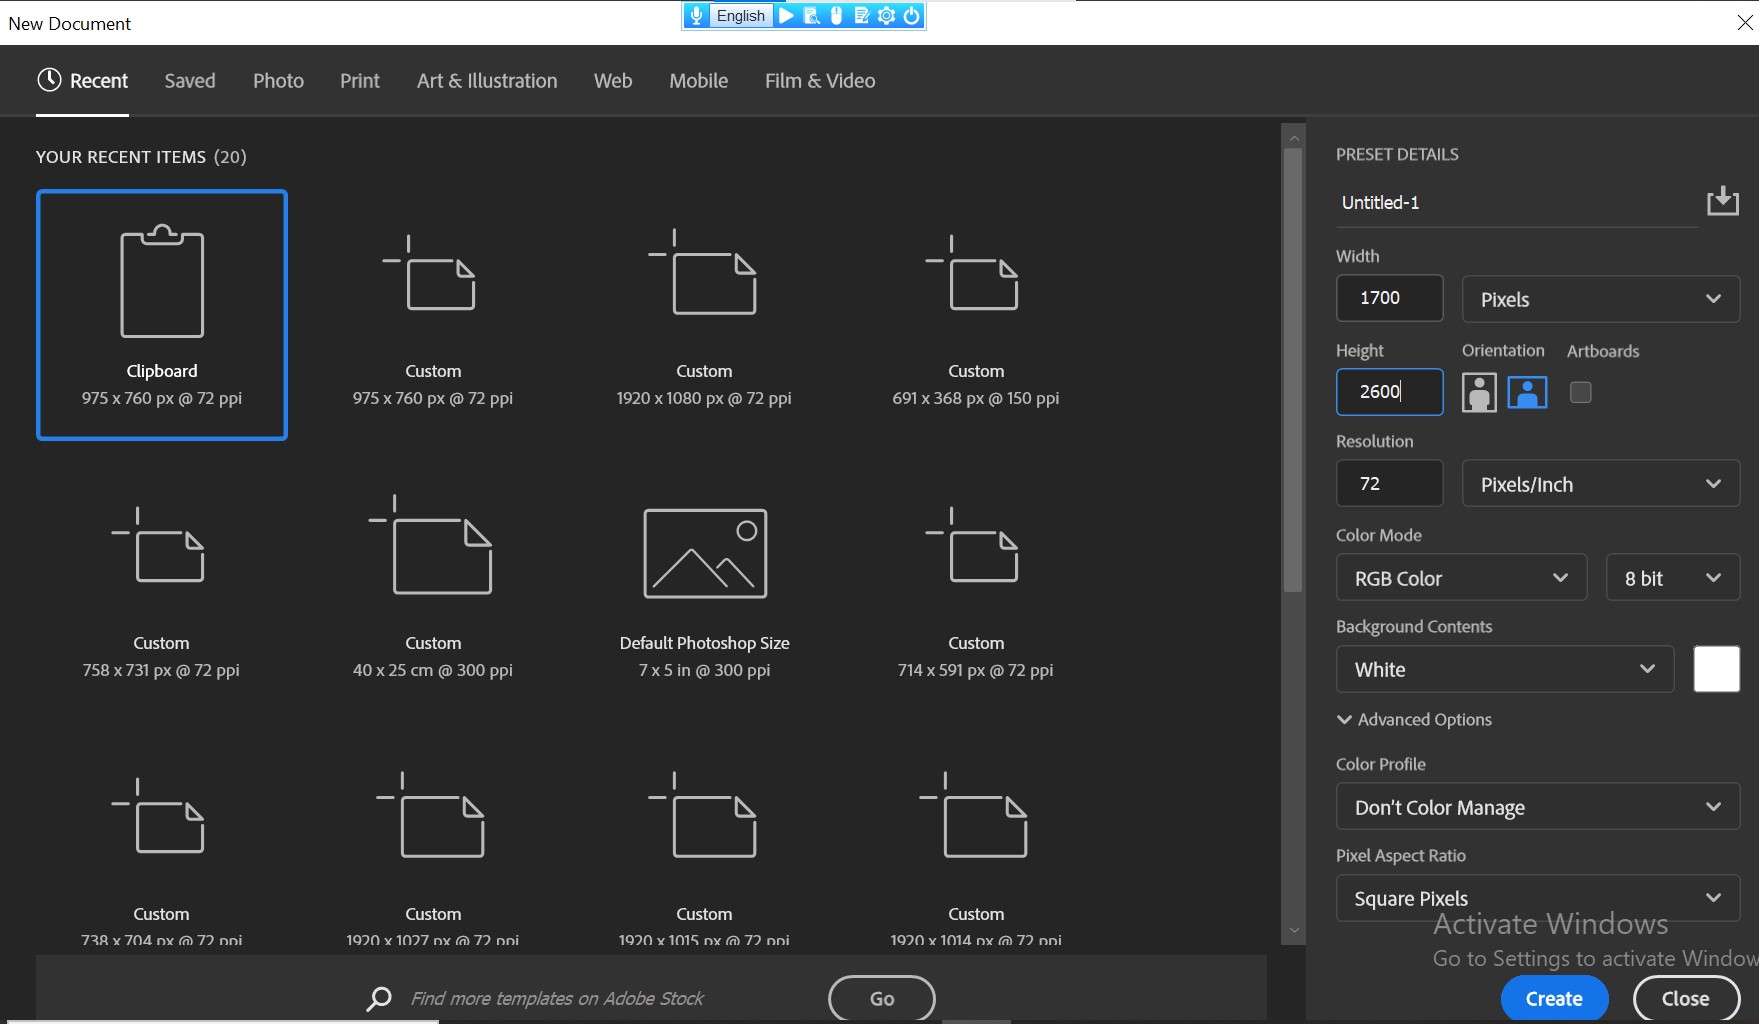
Task: Open the Photo tab
Action: coord(278,81)
